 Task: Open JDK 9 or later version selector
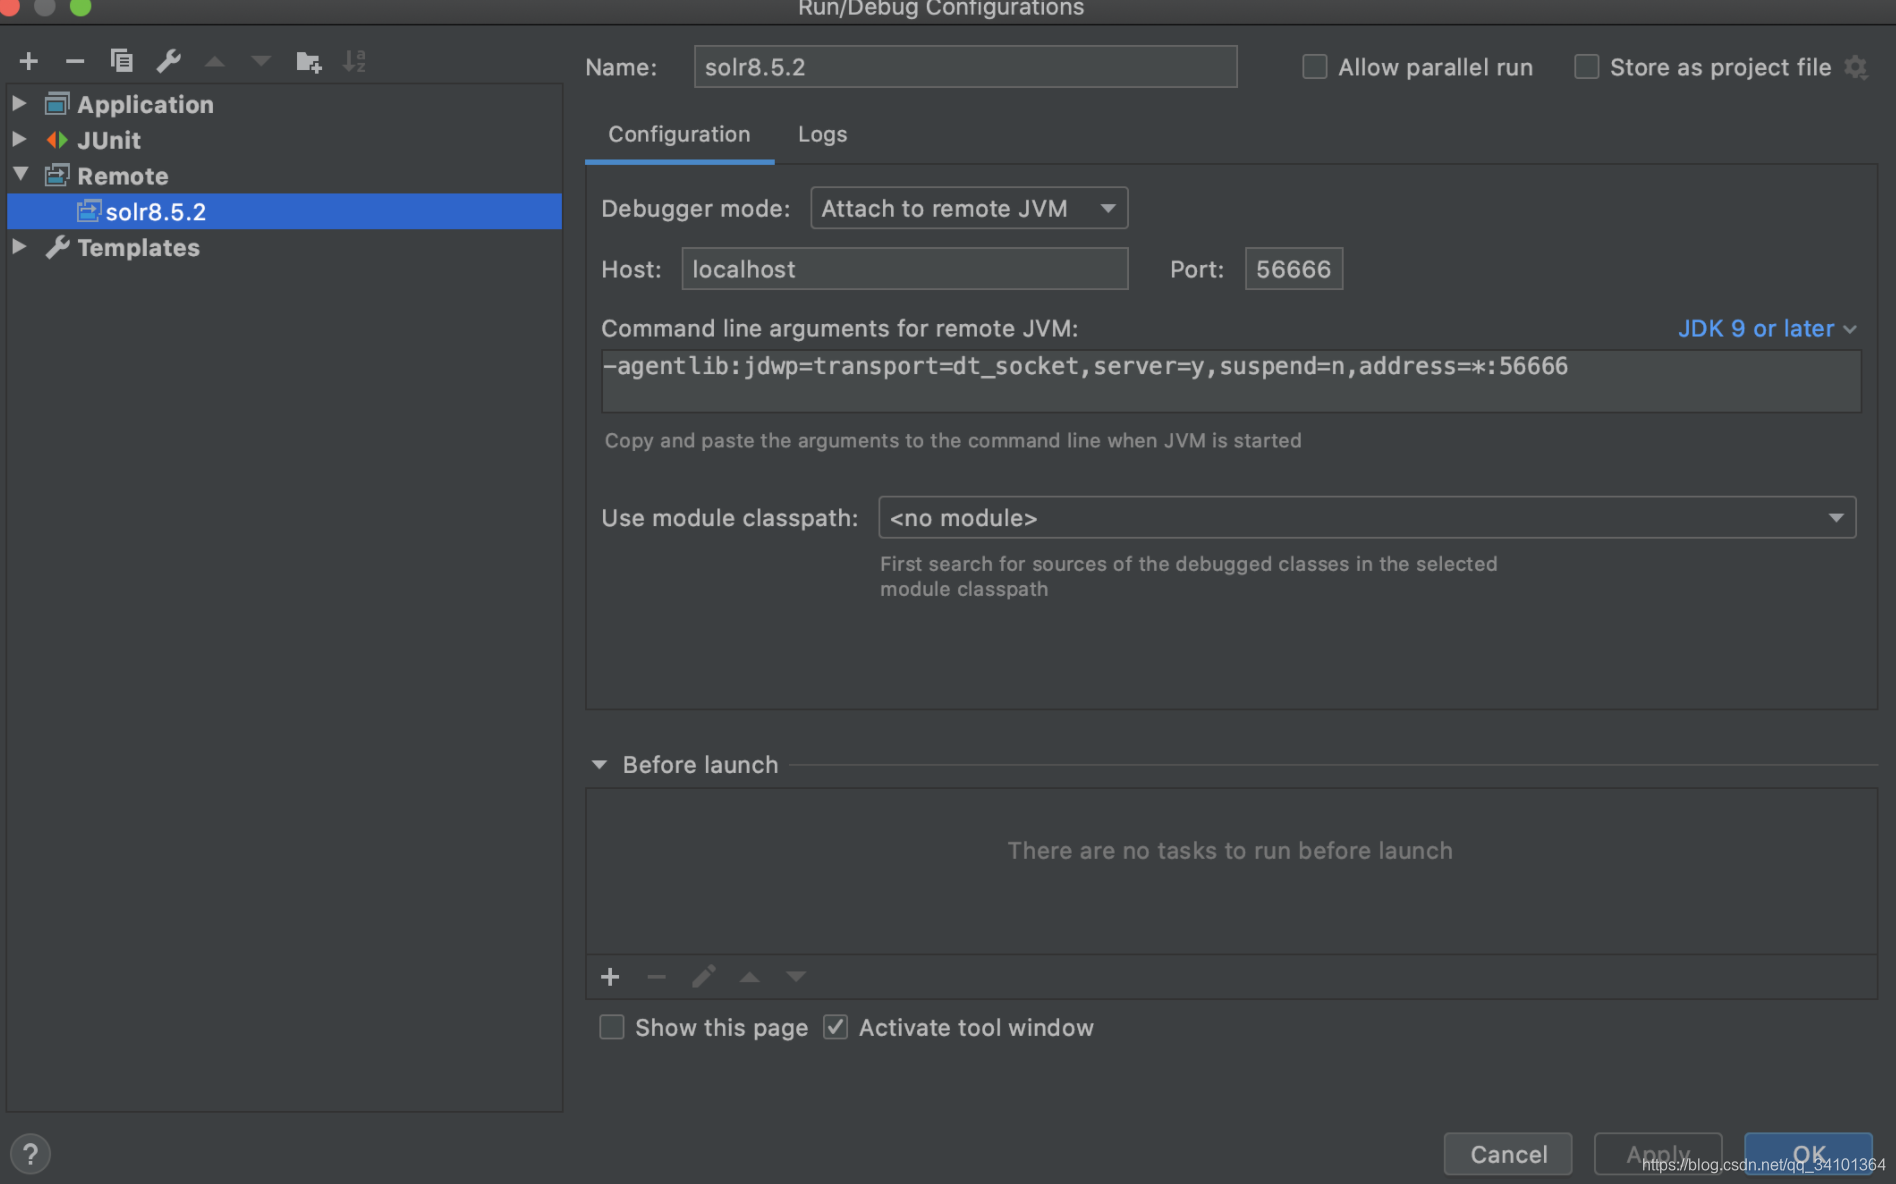pos(1767,328)
